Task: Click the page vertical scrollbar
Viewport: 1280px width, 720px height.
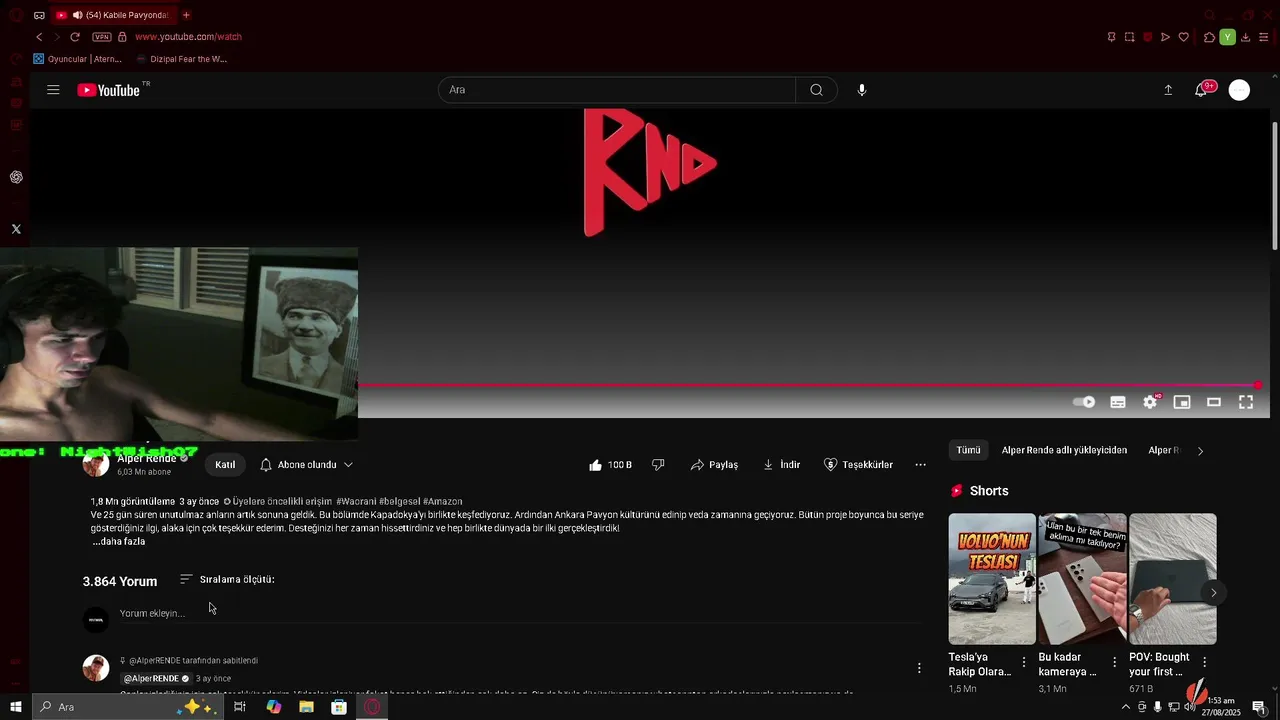Action: pos(1275,185)
